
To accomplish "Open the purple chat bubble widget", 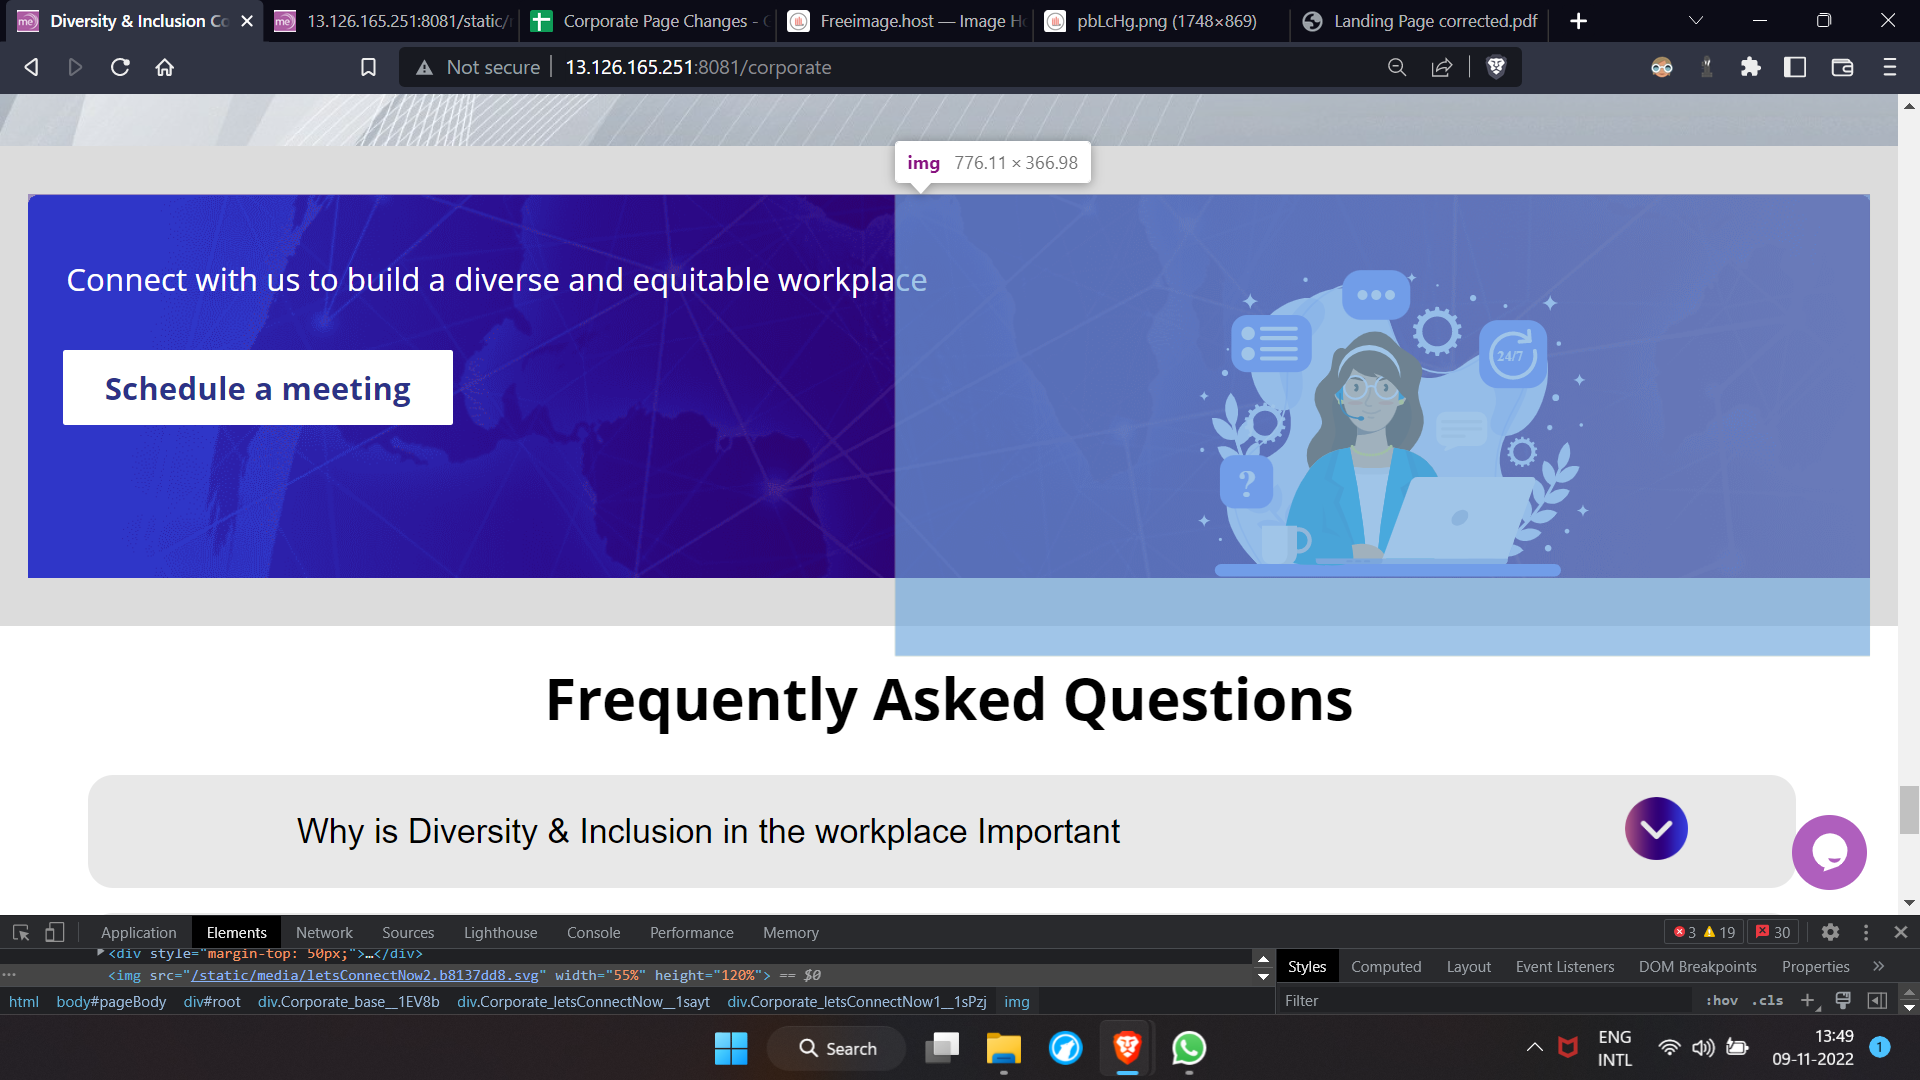I will pyautogui.click(x=1829, y=852).
